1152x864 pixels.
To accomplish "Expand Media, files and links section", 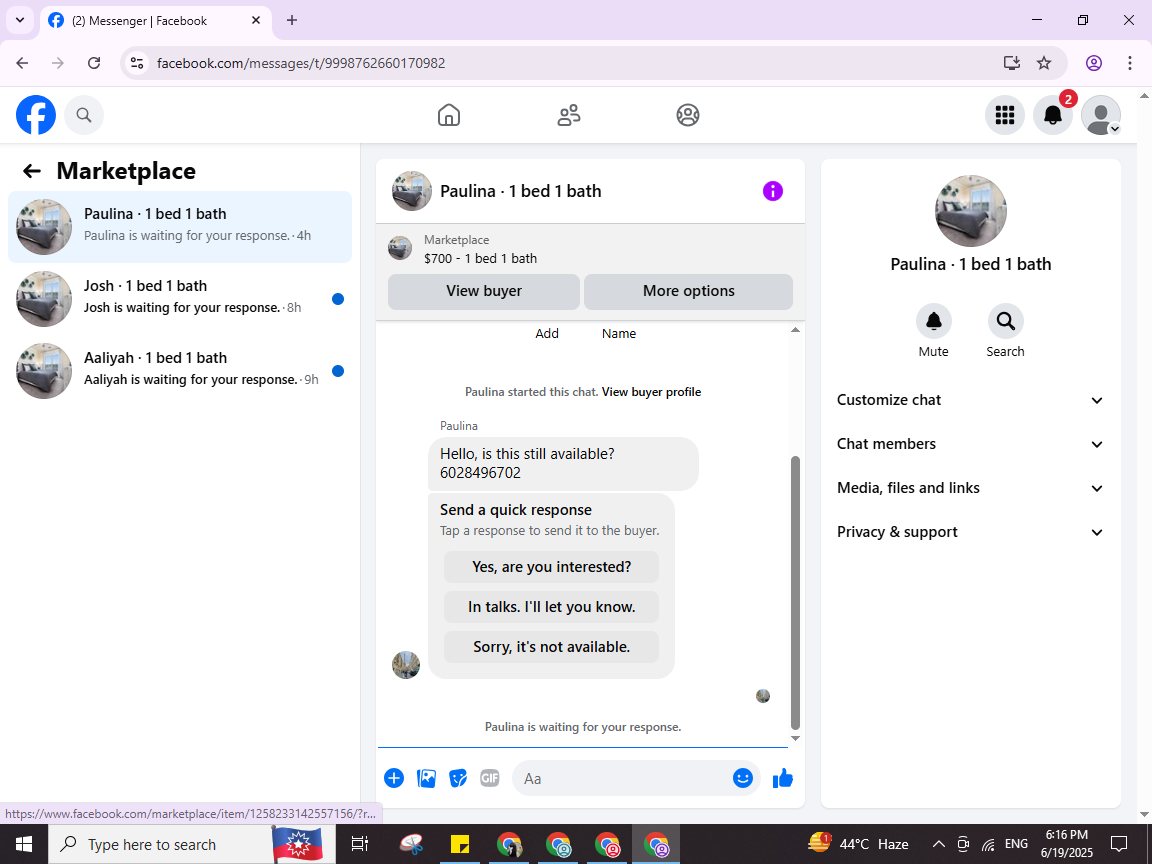I will tap(970, 489).
